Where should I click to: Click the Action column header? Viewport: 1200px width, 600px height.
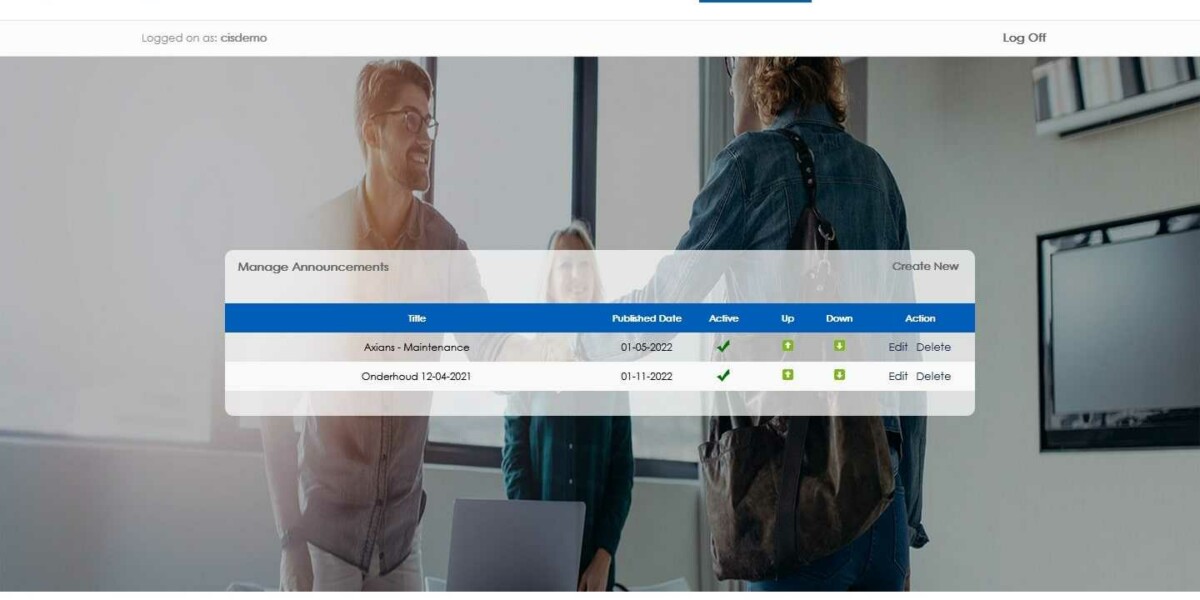[920, 318]
